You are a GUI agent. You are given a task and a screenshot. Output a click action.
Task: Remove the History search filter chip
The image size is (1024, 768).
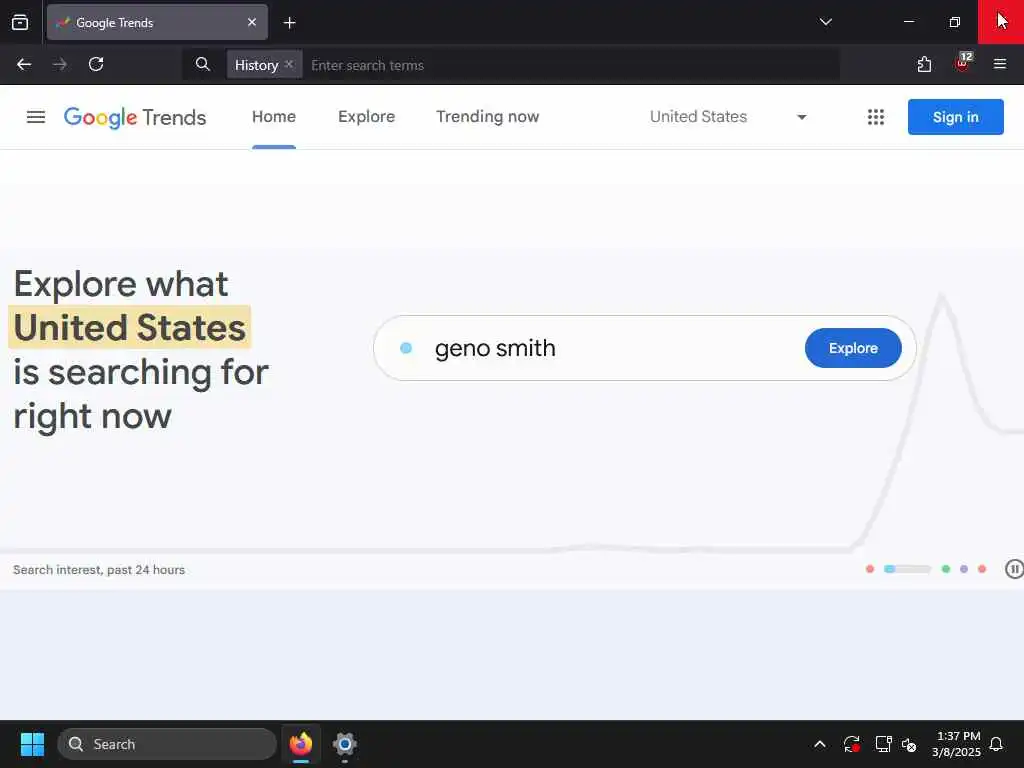click(289, 64)
